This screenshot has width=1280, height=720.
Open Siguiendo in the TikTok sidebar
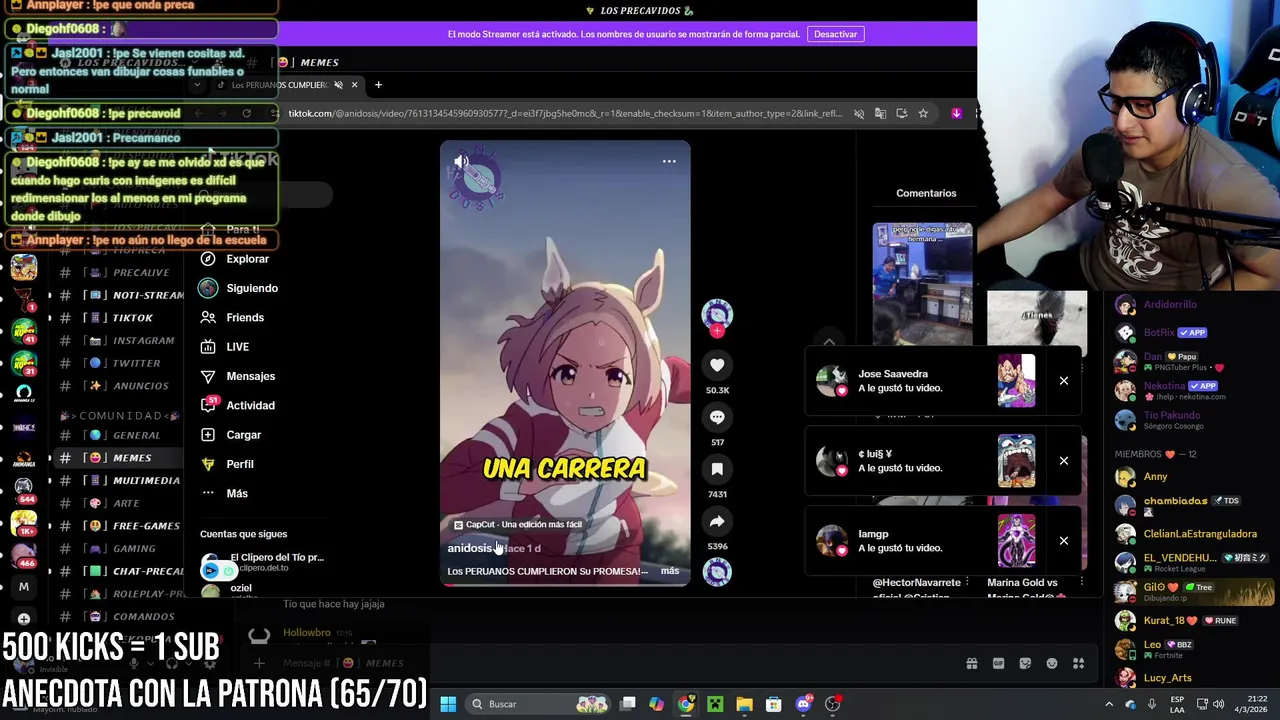(x=239, y=288)
